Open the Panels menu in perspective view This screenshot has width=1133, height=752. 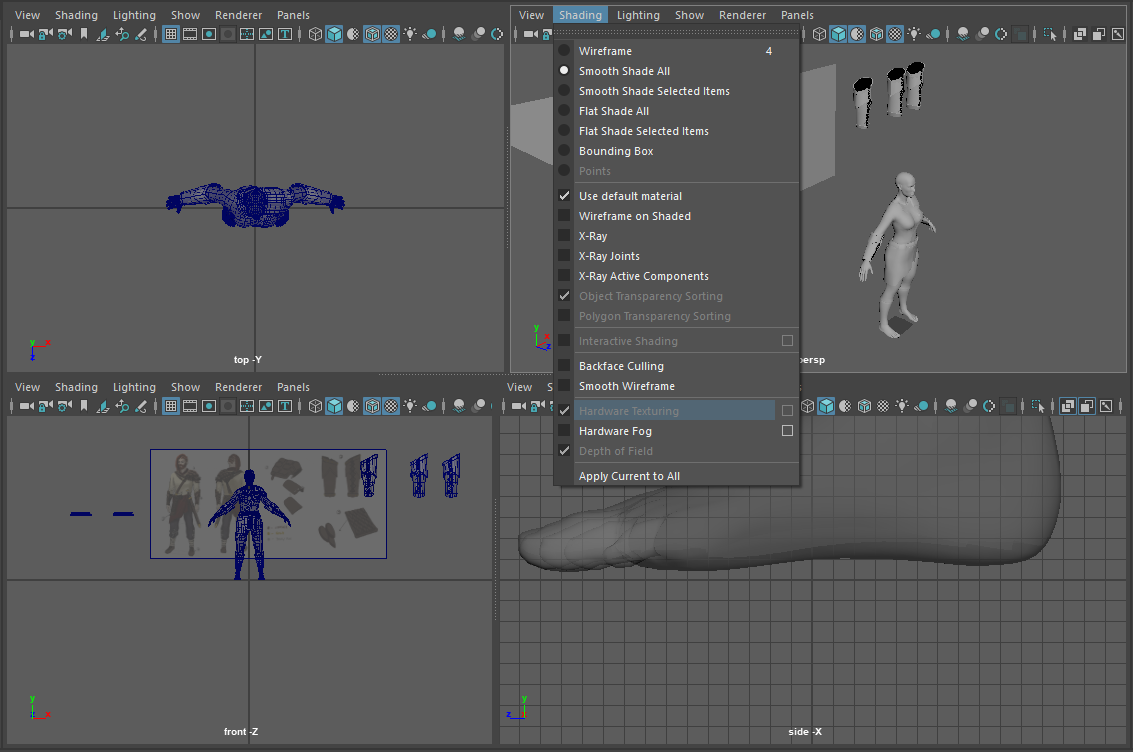pyautogui.click(x=797, y=15)
